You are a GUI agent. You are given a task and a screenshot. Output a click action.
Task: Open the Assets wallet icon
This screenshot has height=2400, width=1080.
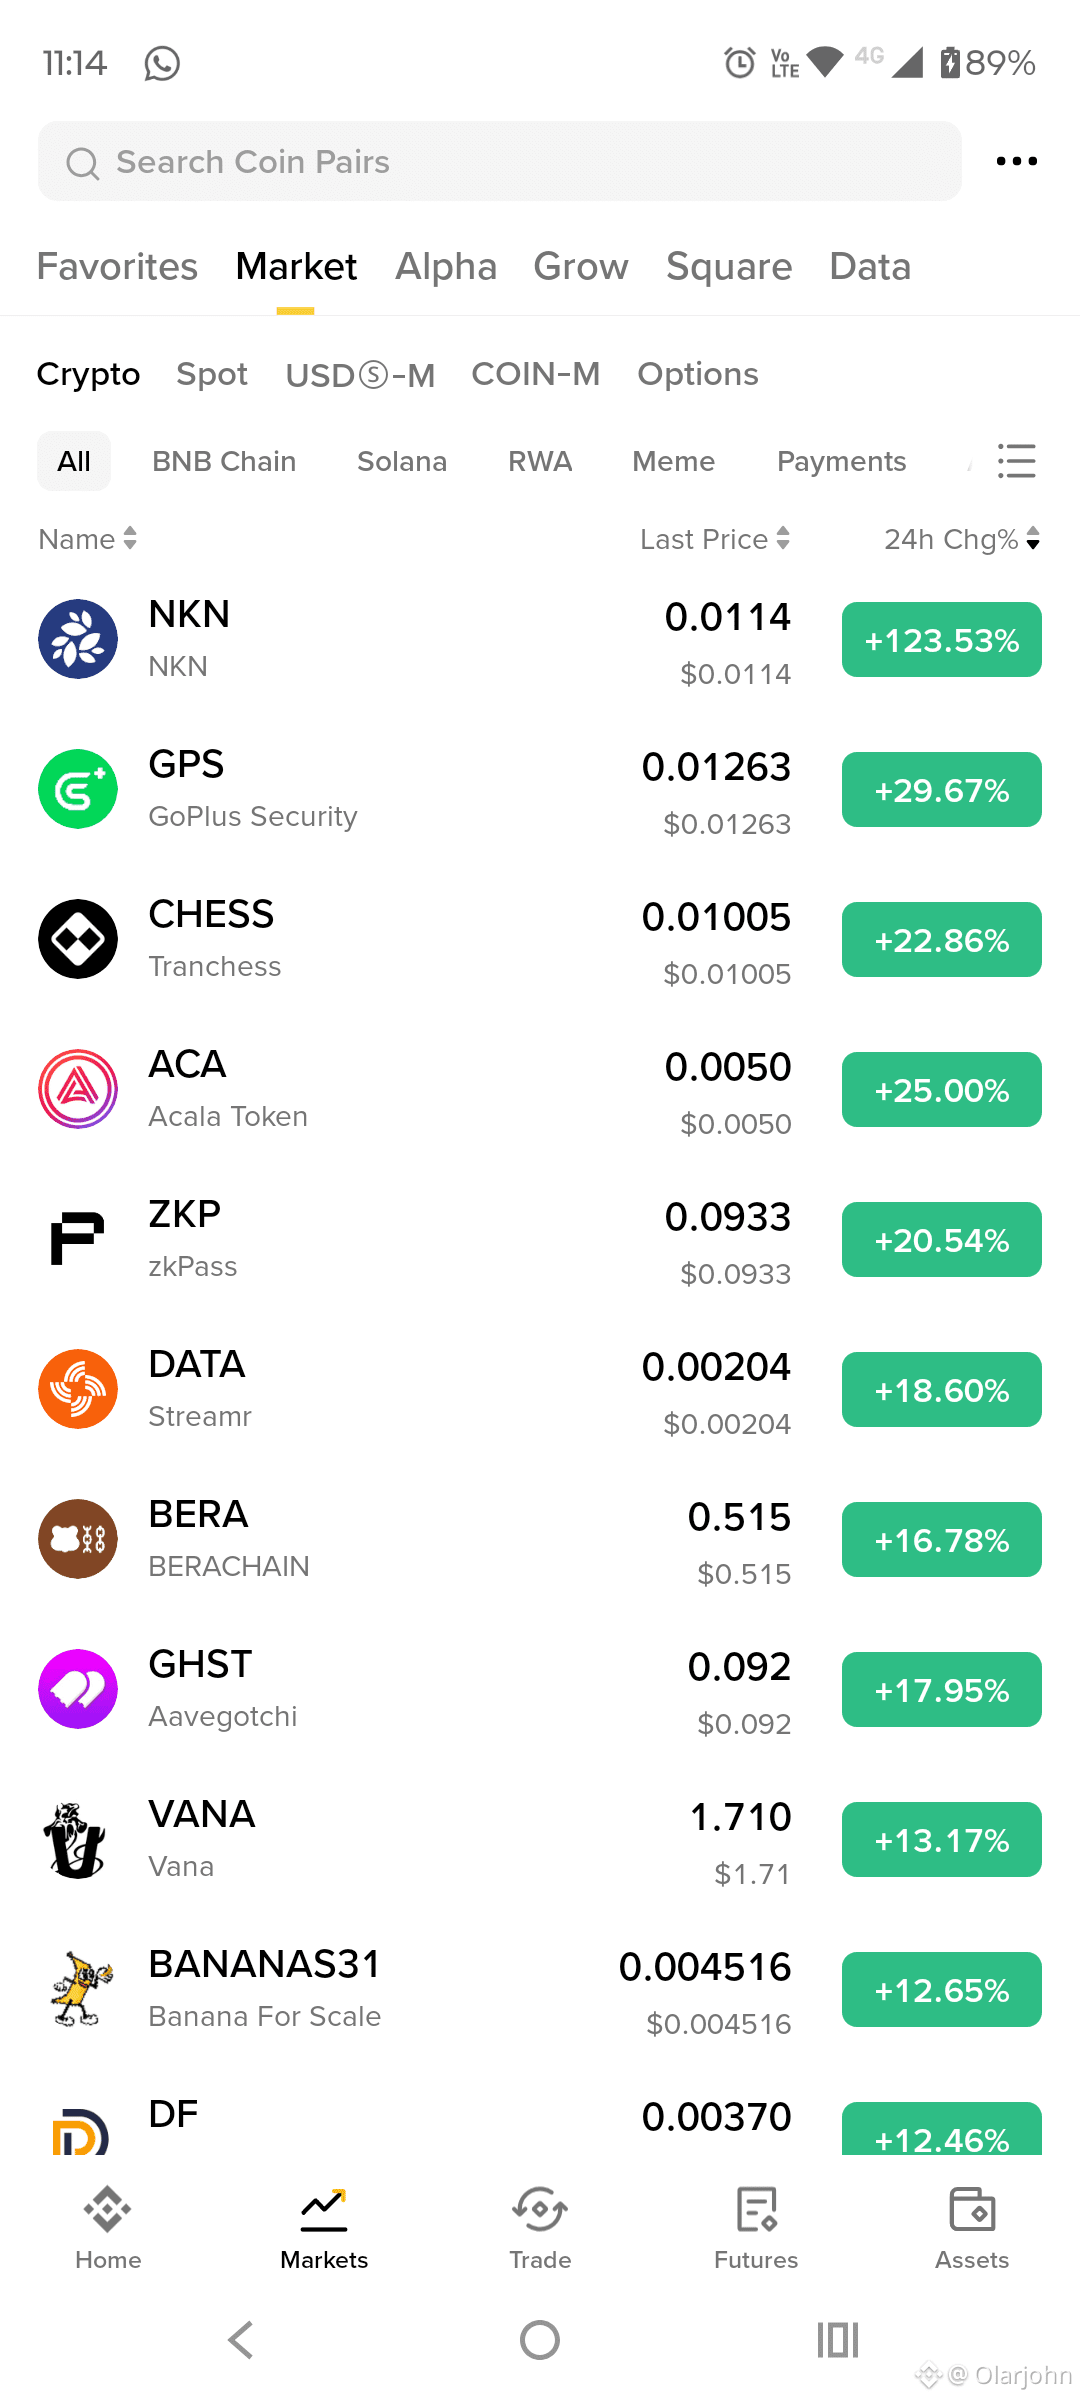[972, 2210]
